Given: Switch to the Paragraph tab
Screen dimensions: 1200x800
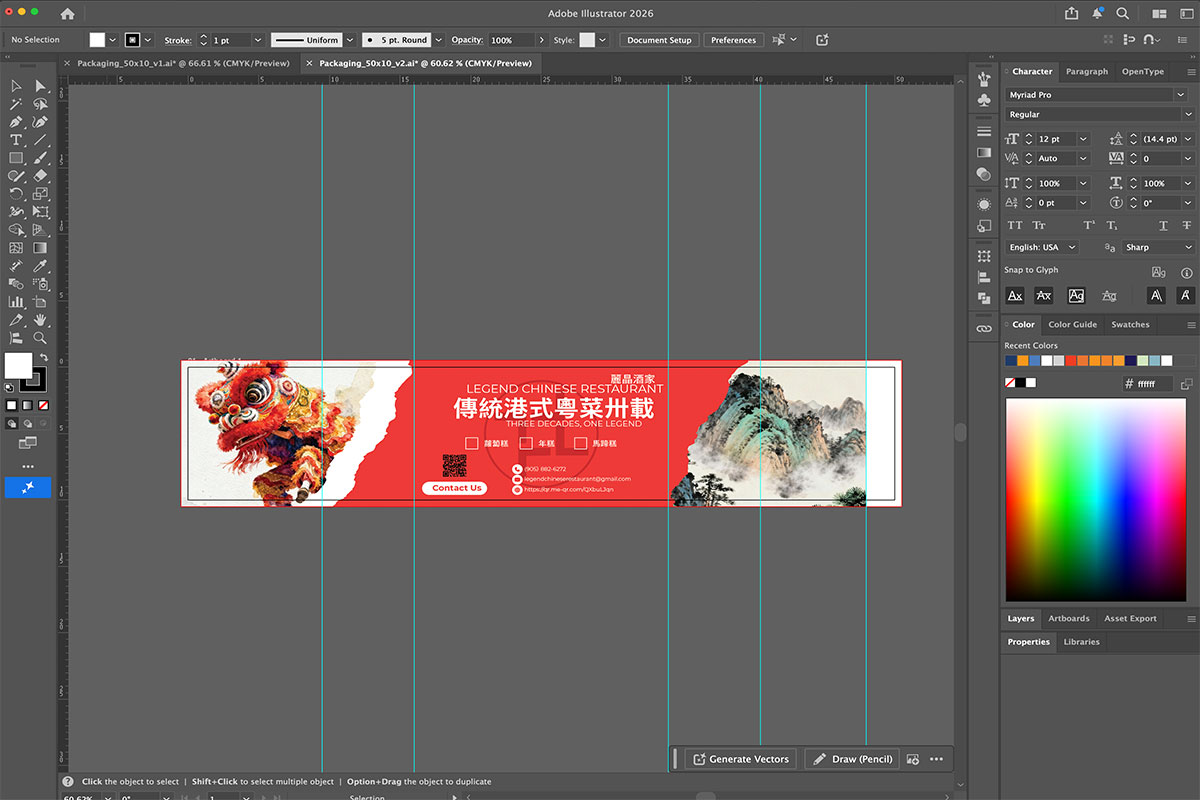Looking at the screenshot, I should click(x=1087, y=71).
